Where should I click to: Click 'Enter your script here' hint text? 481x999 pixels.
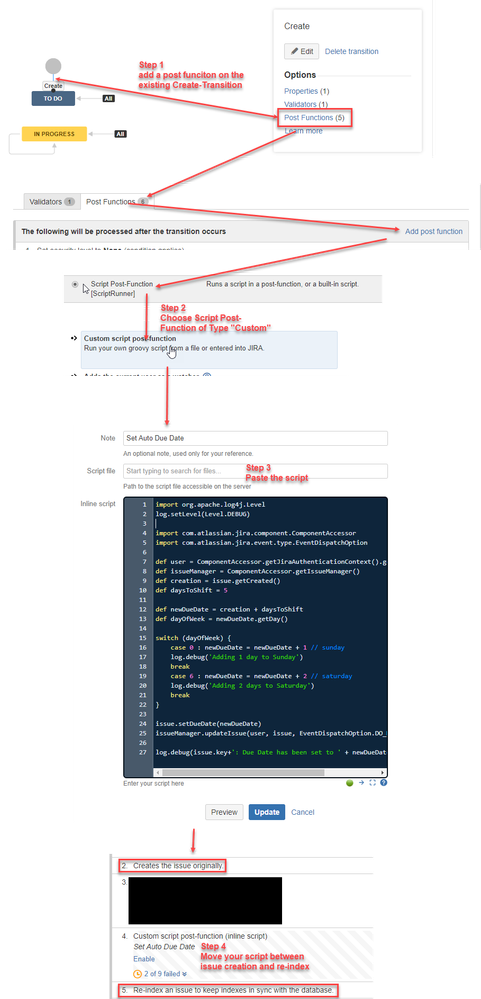pyautogui.click(x=154, y=784)
